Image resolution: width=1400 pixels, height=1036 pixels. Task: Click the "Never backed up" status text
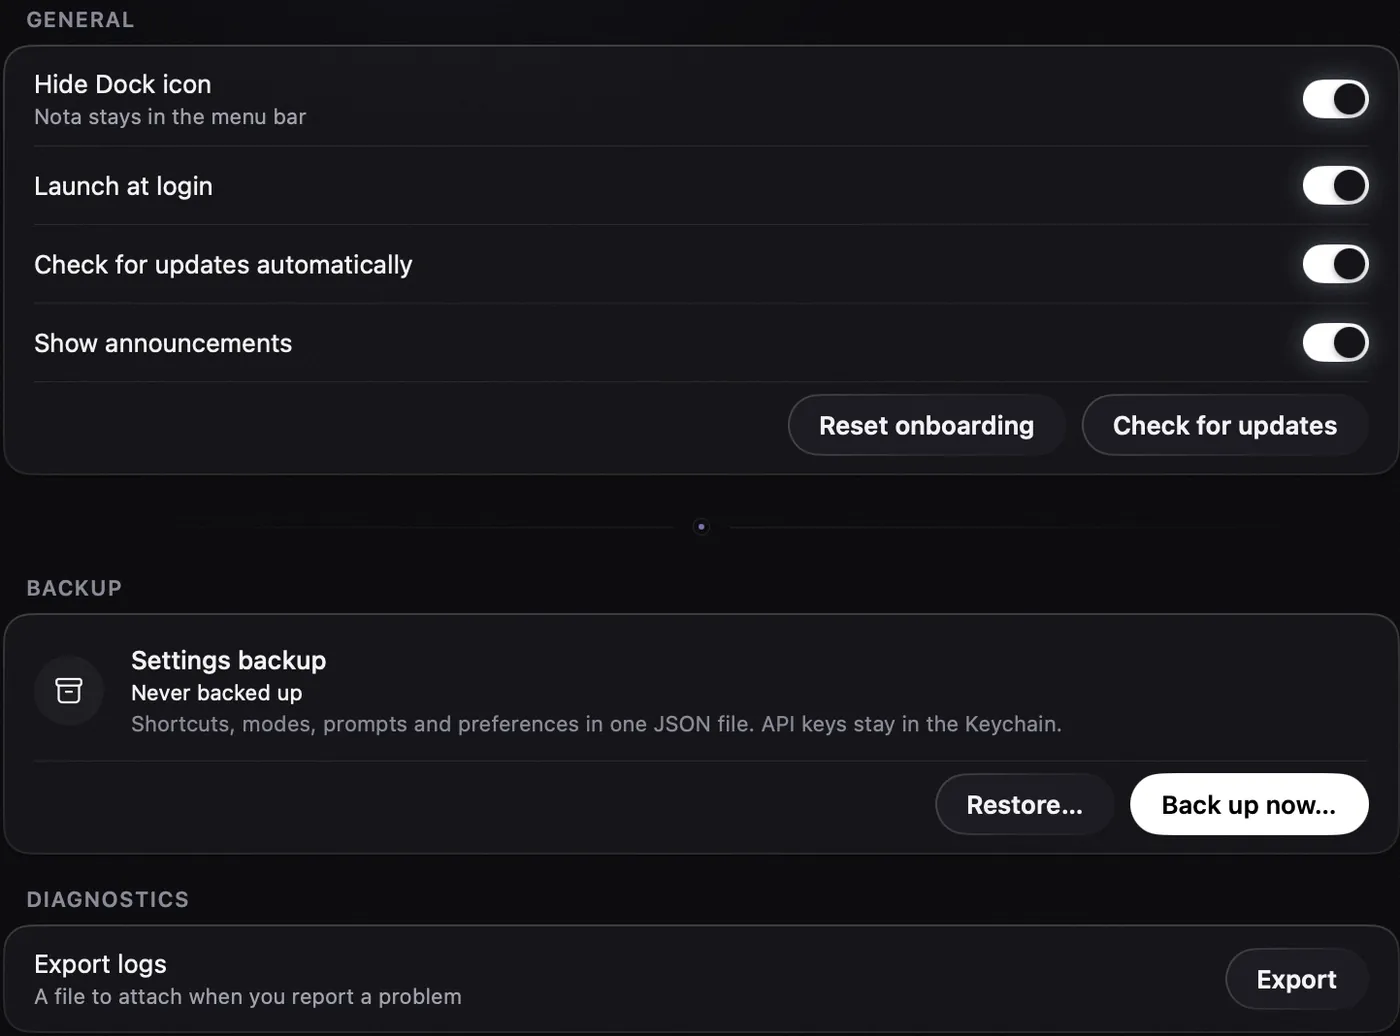point(217,693)
